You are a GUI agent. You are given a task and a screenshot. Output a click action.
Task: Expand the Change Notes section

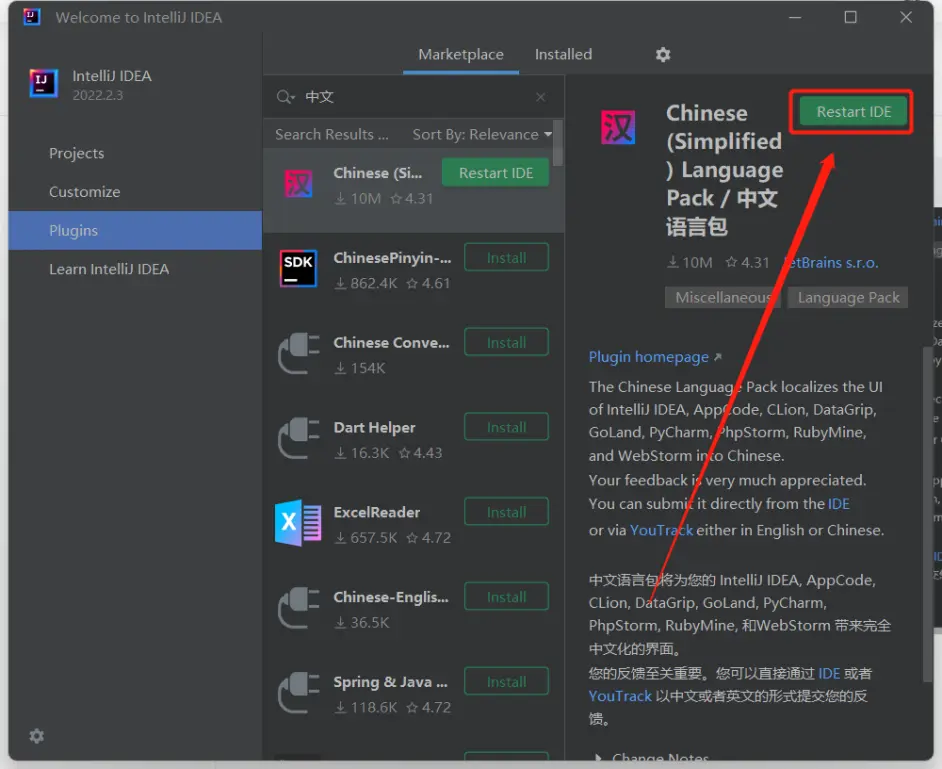click(x=653, y=758)
